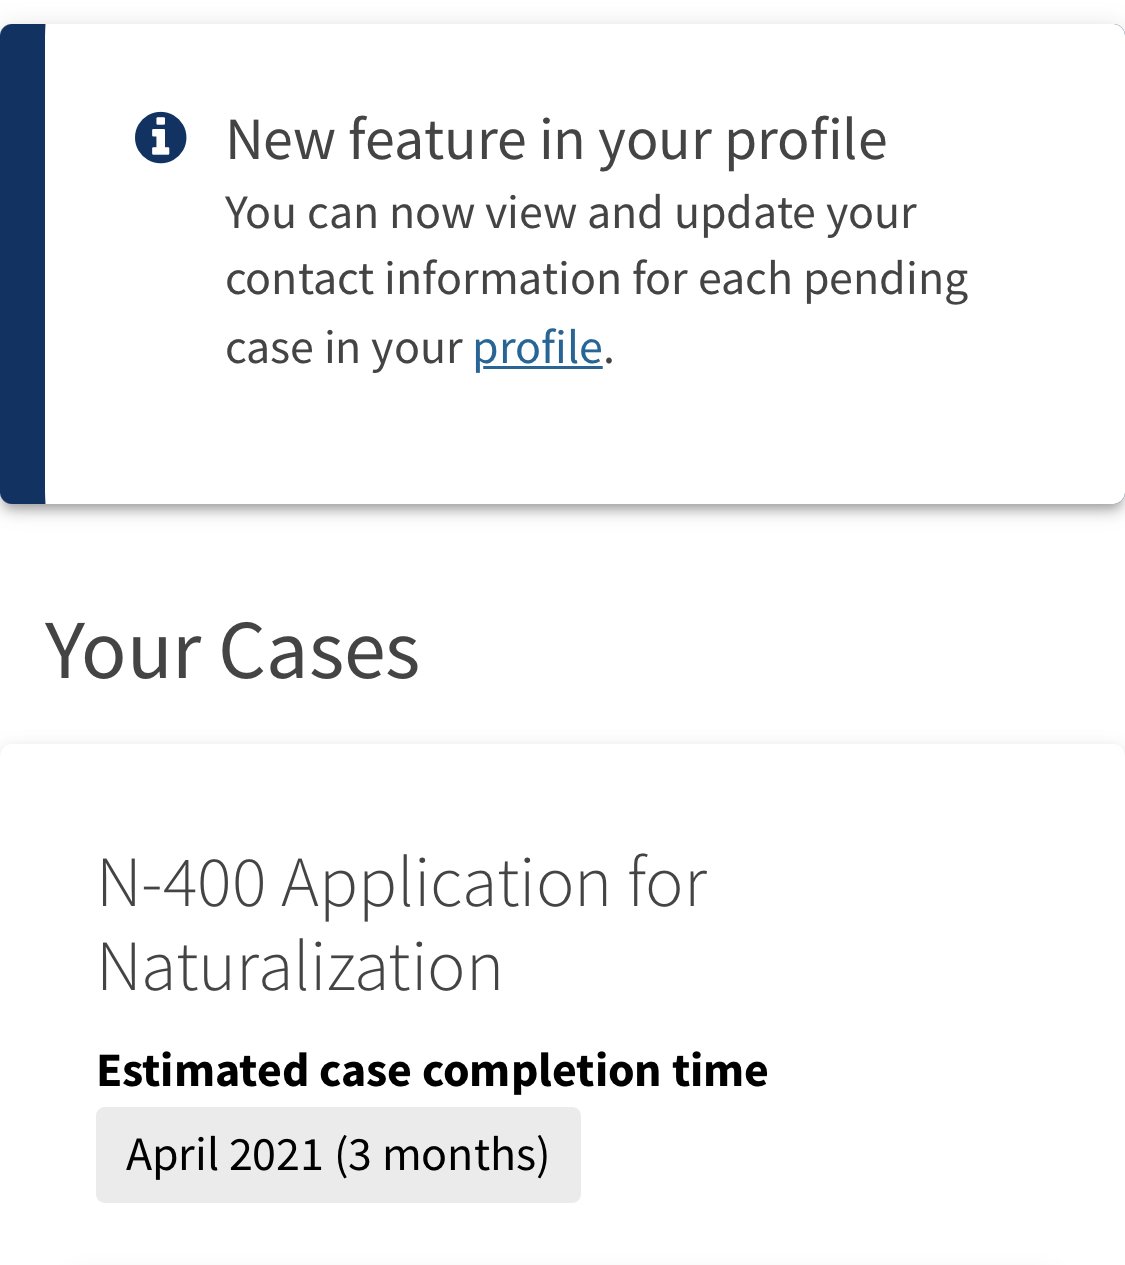Click the dark blue alert accent bar

(22, 264)
